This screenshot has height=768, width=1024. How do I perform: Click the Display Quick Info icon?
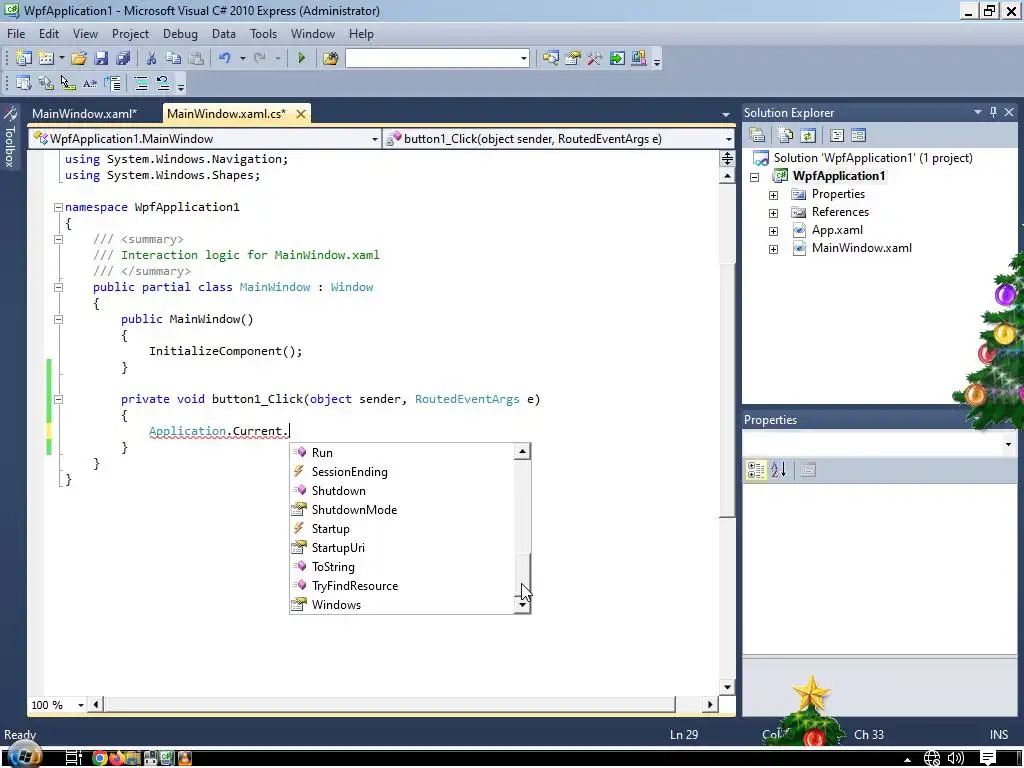coord(68,83)
